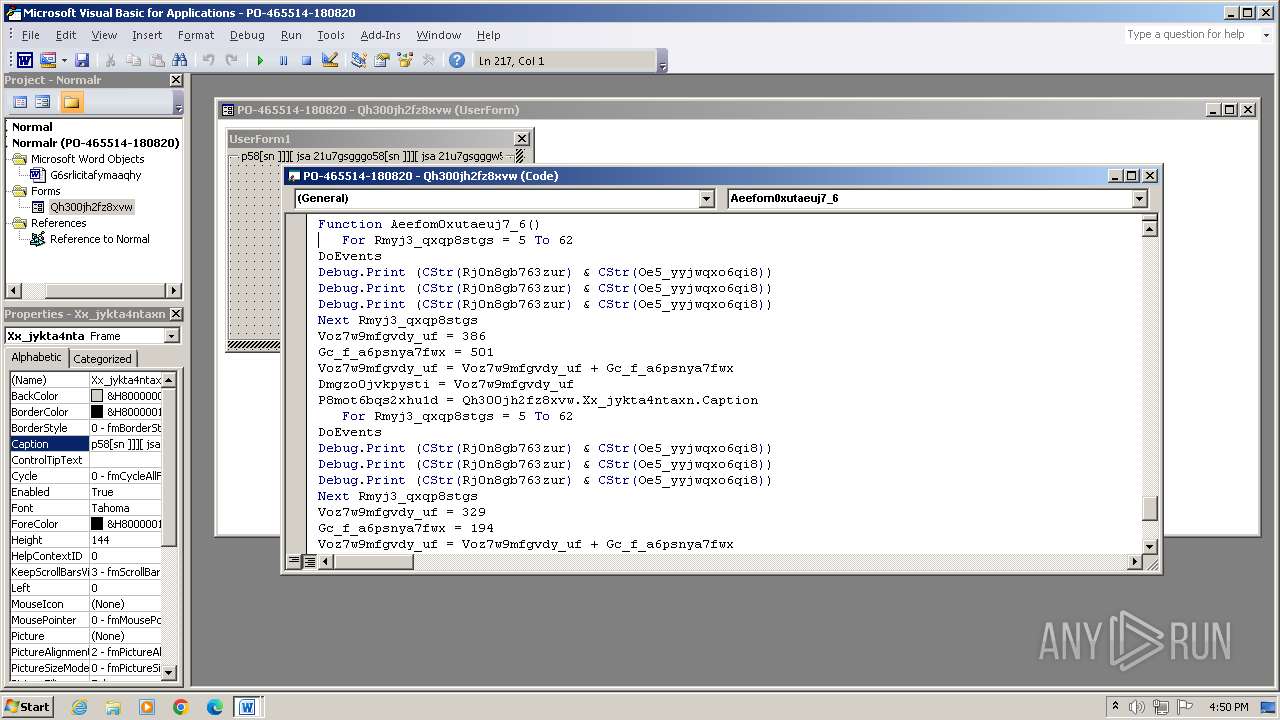1280x720 pixels.
Task: Click the Reset stop icon
Action: (x=306, y=61)
